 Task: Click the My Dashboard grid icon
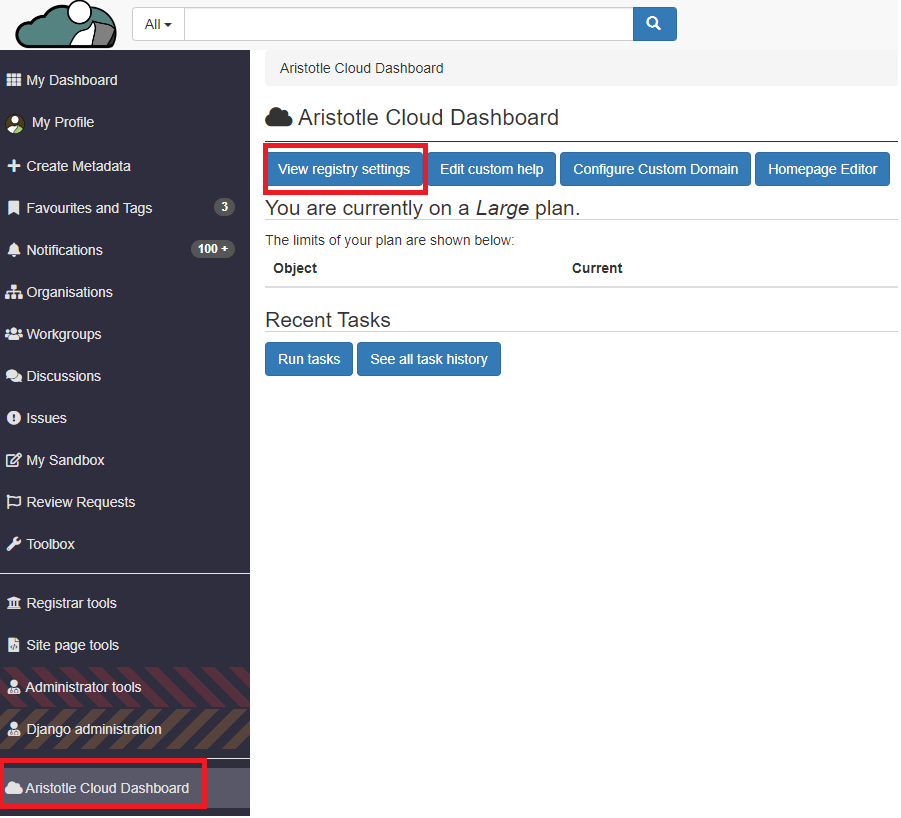point(14,80)
